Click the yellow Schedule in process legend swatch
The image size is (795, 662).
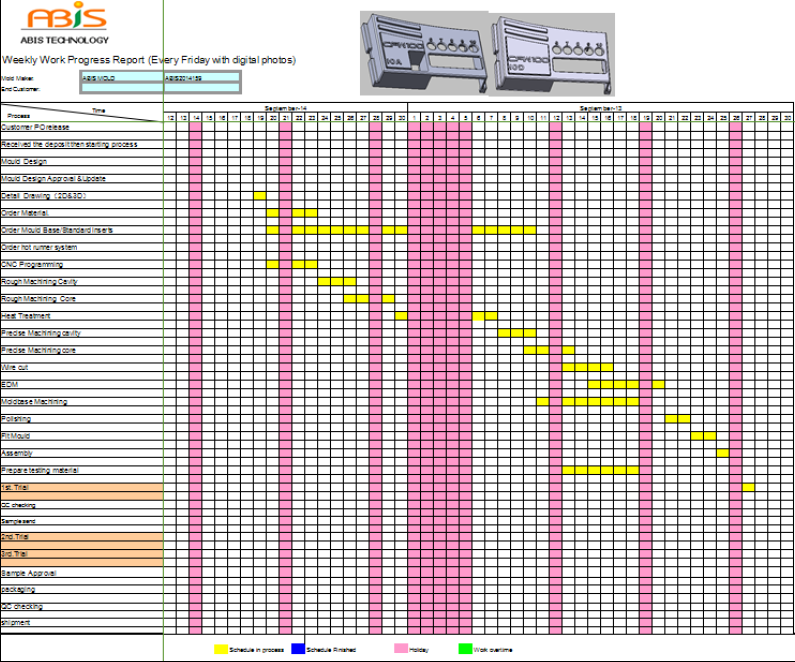(222, 649)
